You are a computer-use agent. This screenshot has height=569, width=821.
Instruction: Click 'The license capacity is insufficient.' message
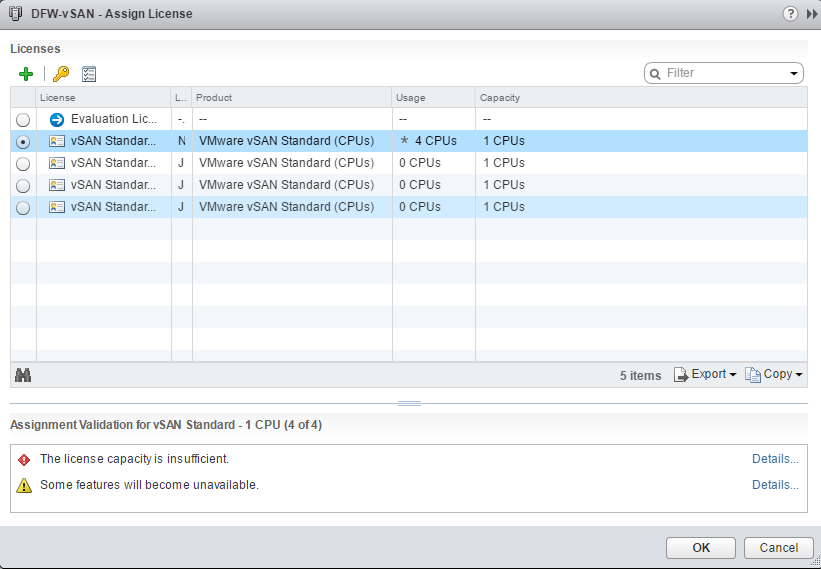tap(135, 459)
